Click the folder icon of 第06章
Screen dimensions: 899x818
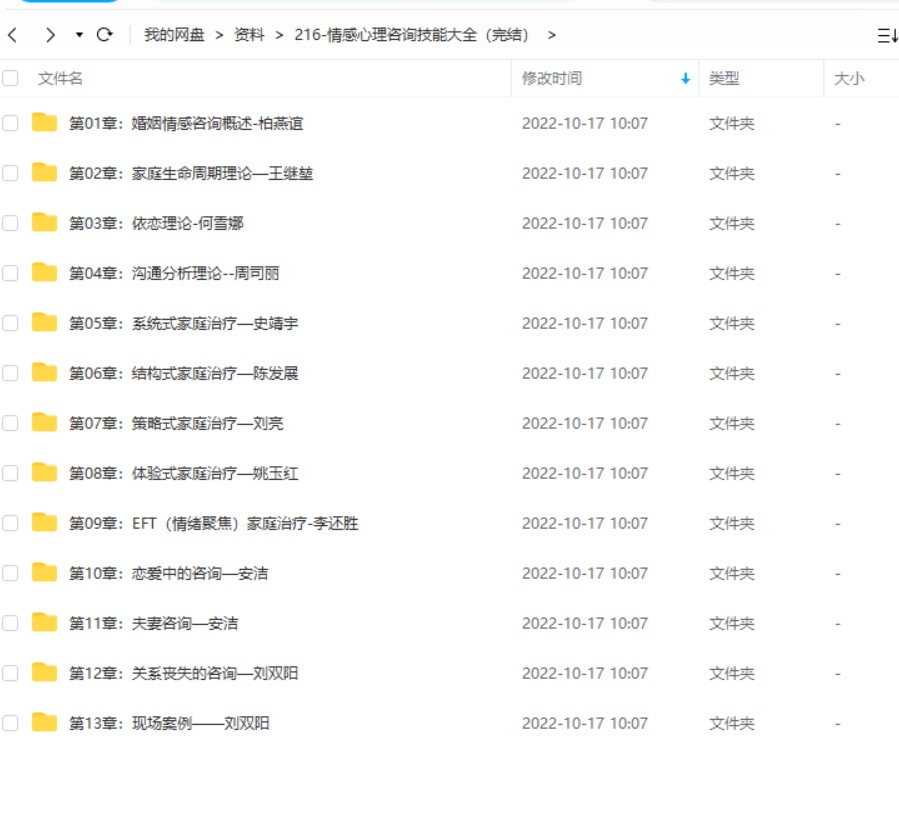click(44, 372)
